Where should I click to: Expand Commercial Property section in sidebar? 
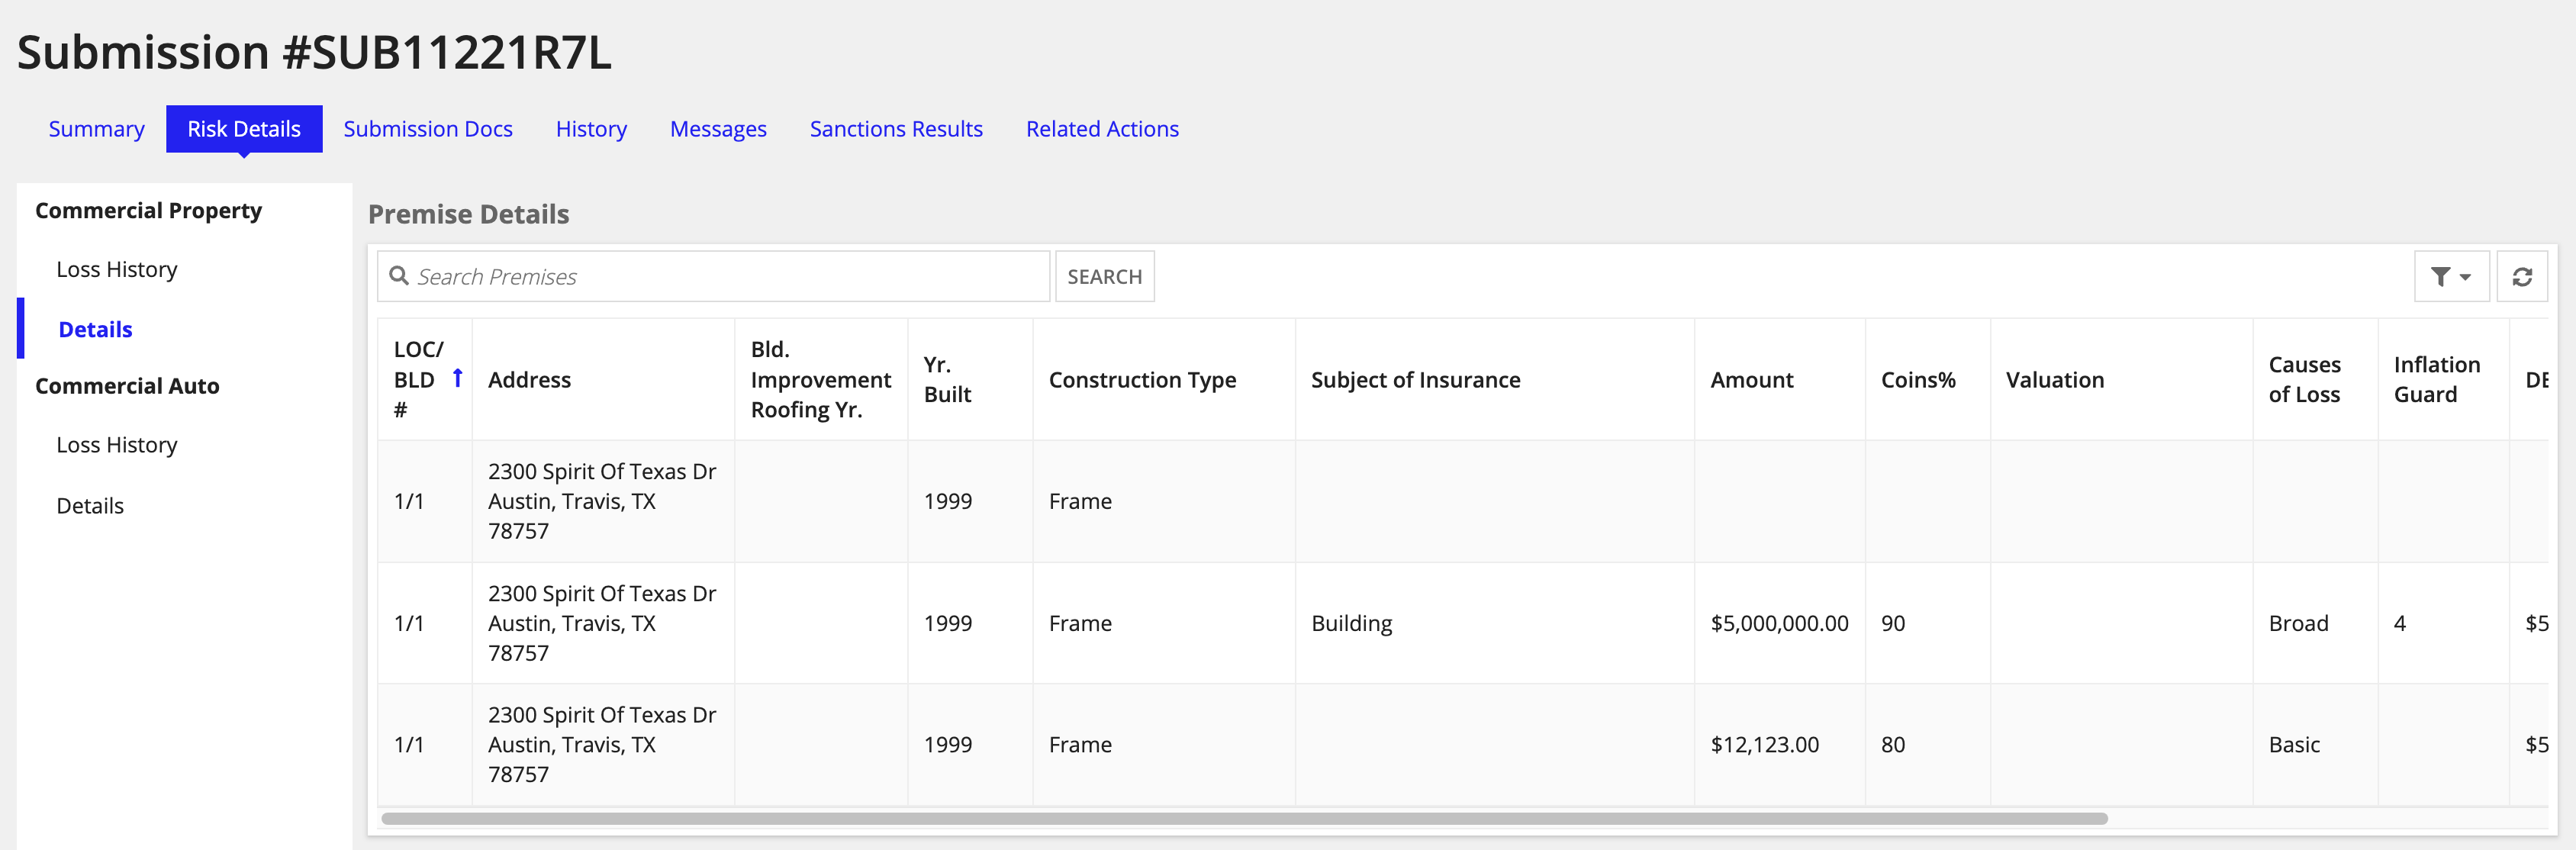tap(149, 210)
